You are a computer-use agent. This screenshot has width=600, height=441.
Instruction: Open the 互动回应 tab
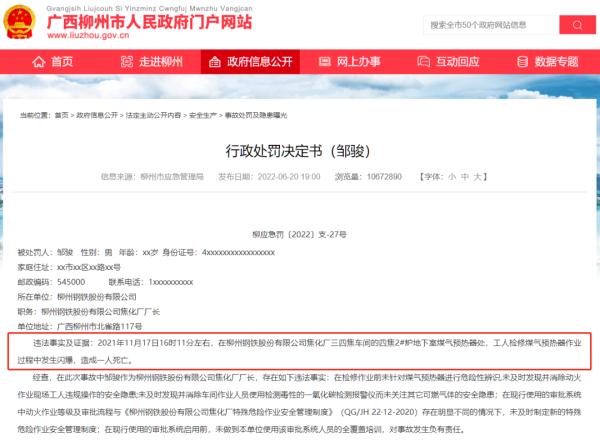(448, 62)
